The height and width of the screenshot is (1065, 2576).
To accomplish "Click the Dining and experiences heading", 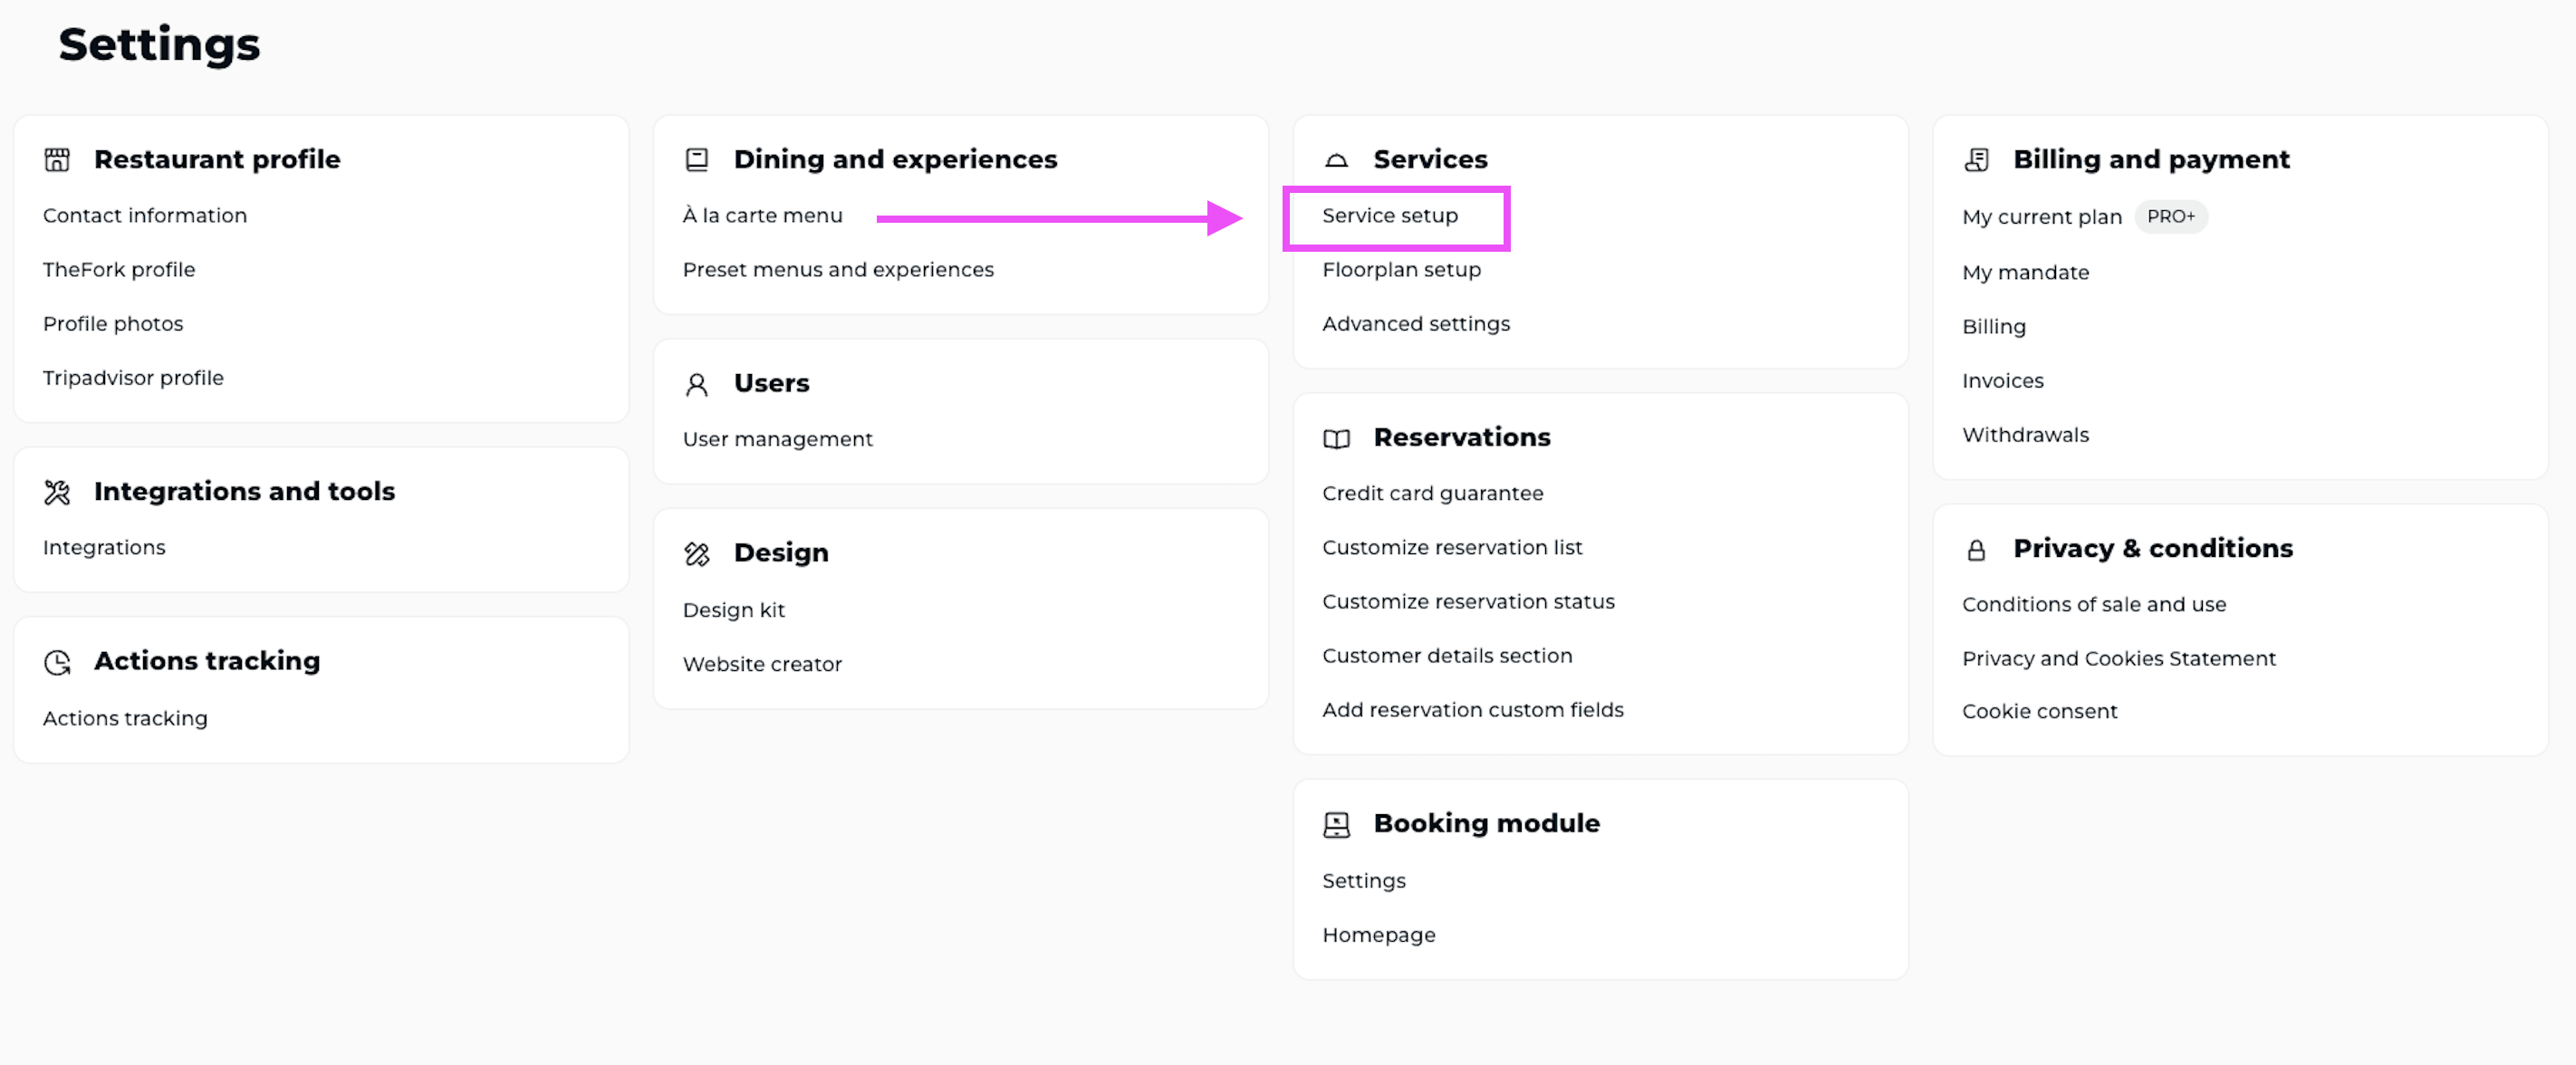I will (x=895, y=159).
